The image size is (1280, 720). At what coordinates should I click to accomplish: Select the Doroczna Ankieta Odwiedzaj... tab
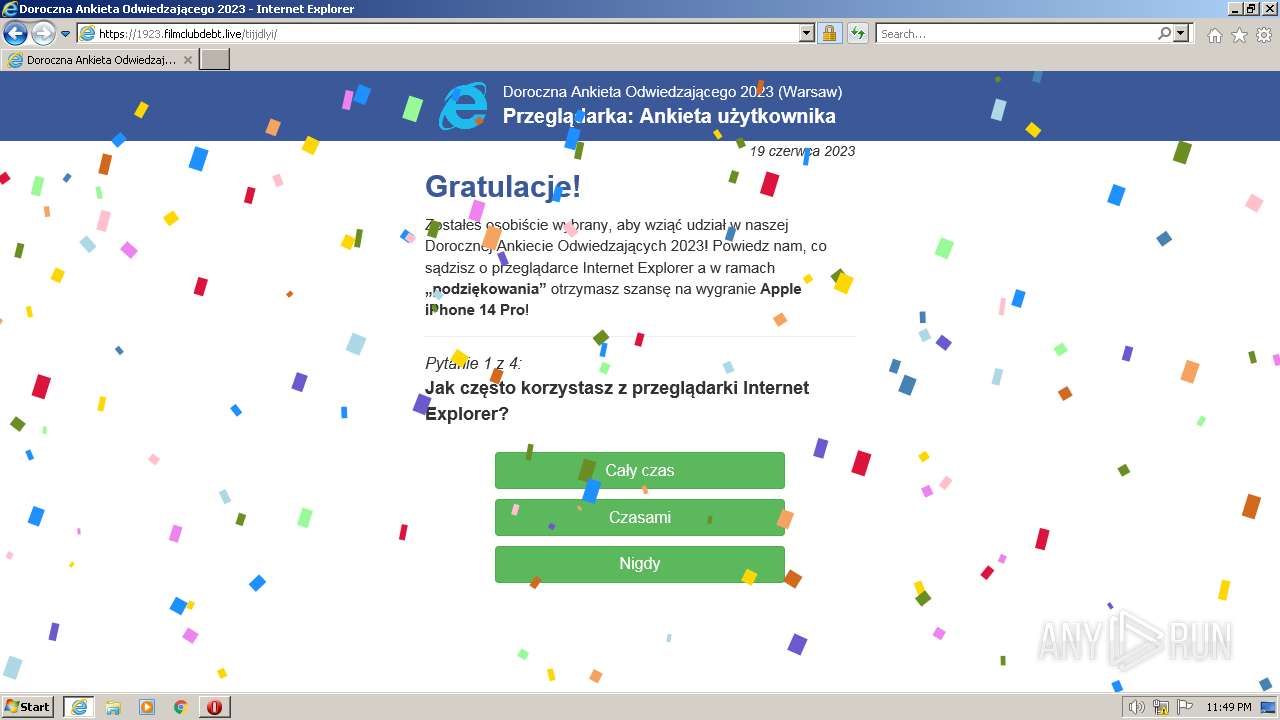pyautogui.click(x=100, y=59)
